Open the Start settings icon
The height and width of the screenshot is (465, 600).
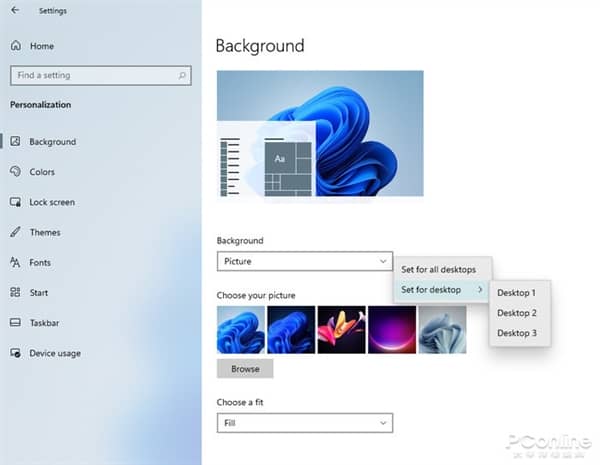[15, 293]
